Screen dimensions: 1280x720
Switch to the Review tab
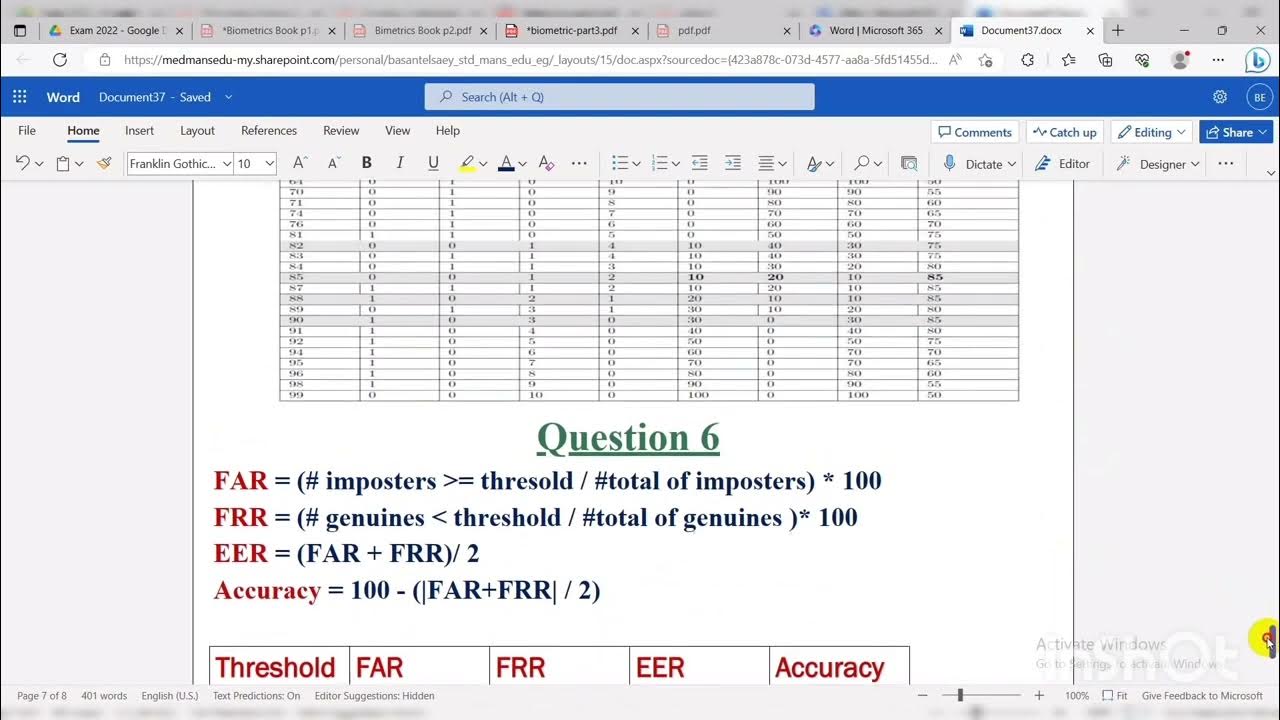tap(341, 131)
